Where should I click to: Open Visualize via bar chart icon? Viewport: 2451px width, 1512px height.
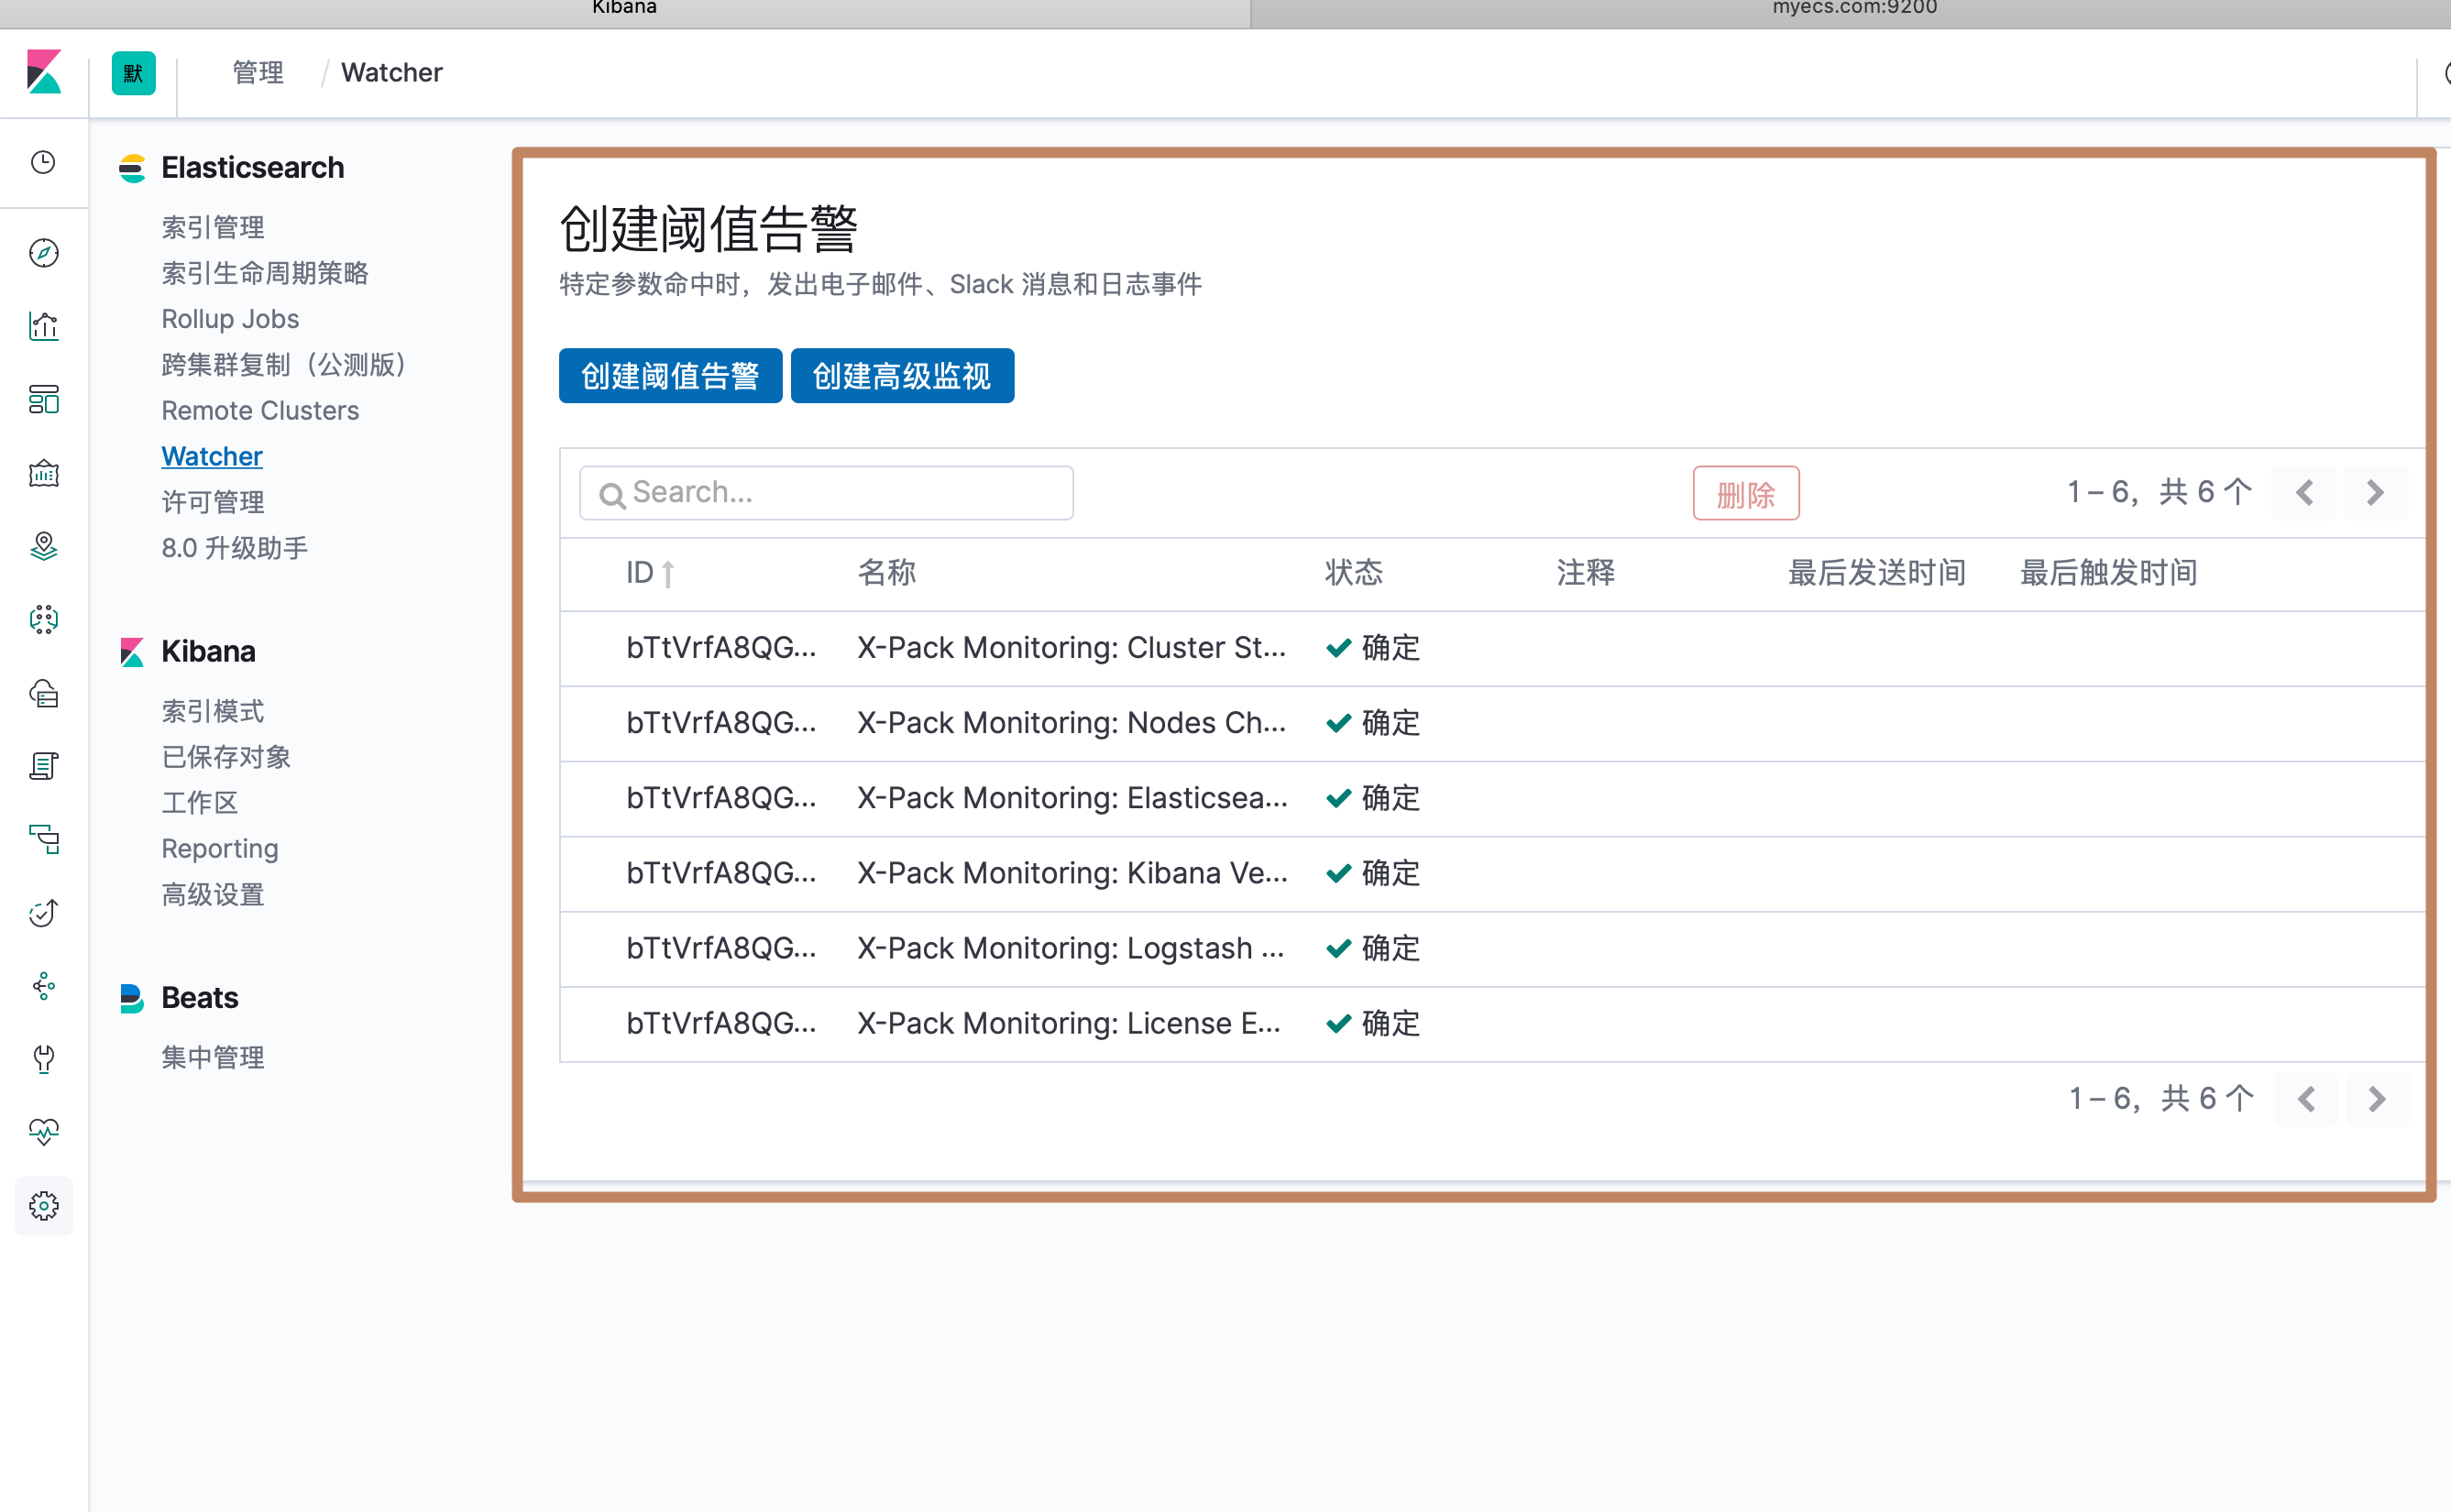[43, 326]
